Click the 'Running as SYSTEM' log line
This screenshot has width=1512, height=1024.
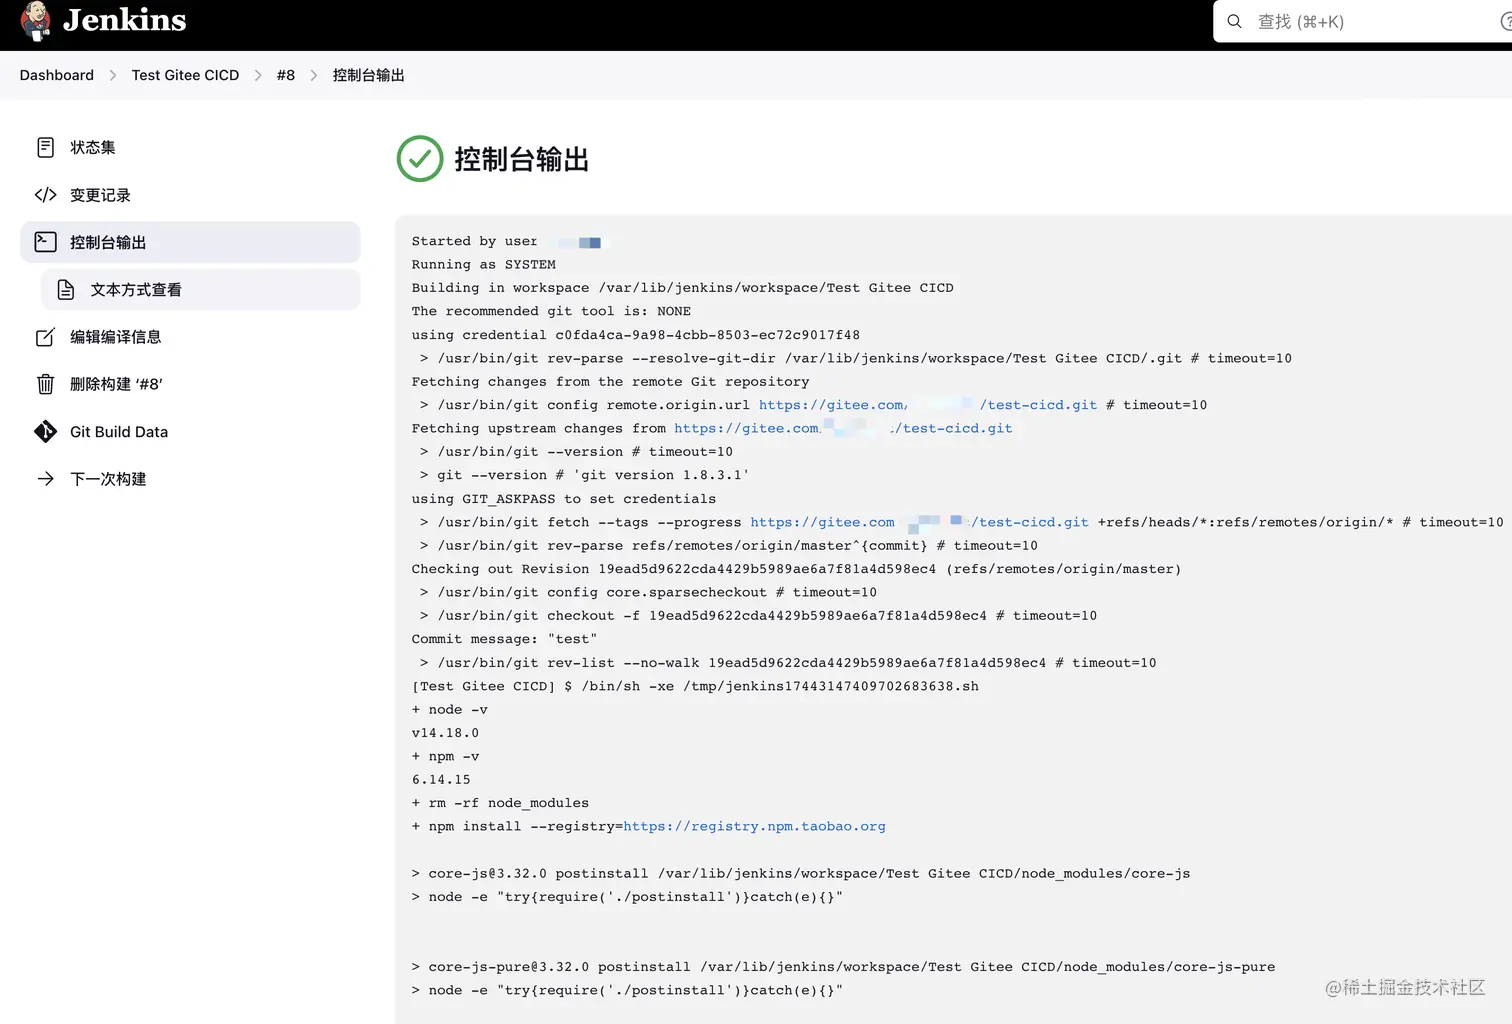click(484, 265)
